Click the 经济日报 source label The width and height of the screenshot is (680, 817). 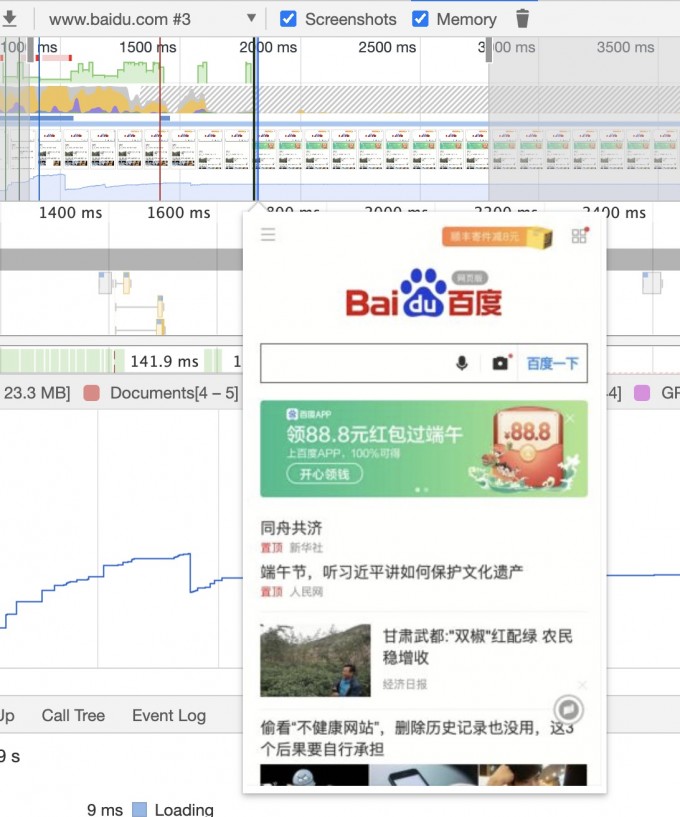[405, 684]
